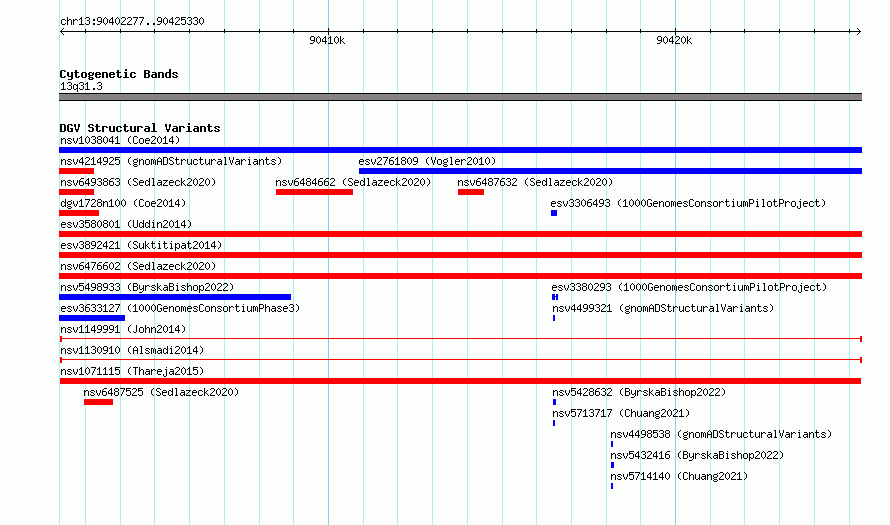Image resolution: width=890 pixels, height=525 pixels.
Task: Open nsv6493863 (Sedlazeck2020) label
Action: pyautogui.click(x=138, y=182)
